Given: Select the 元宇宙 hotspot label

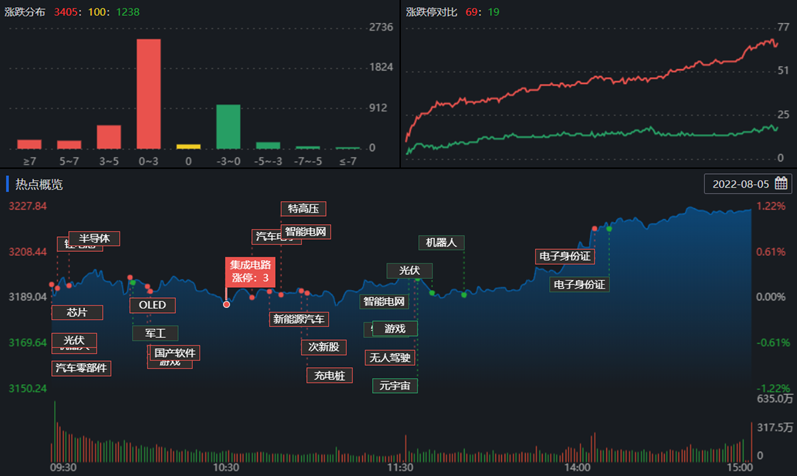Looking at the screenshot, I should click(394, 386).
